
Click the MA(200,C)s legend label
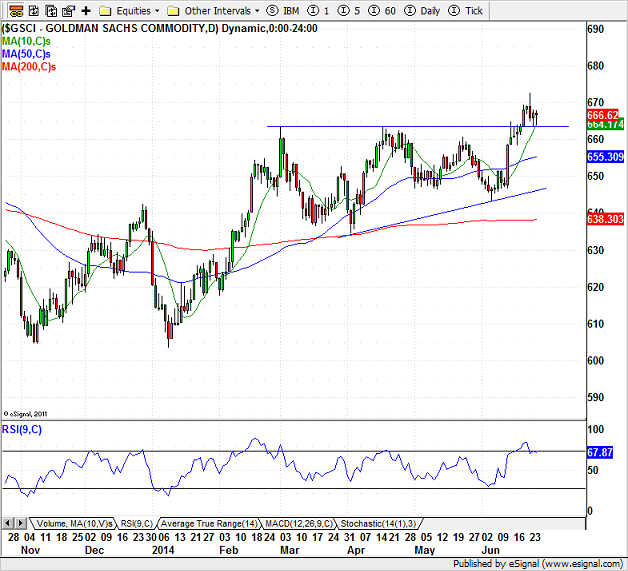[x=29, y=66]
